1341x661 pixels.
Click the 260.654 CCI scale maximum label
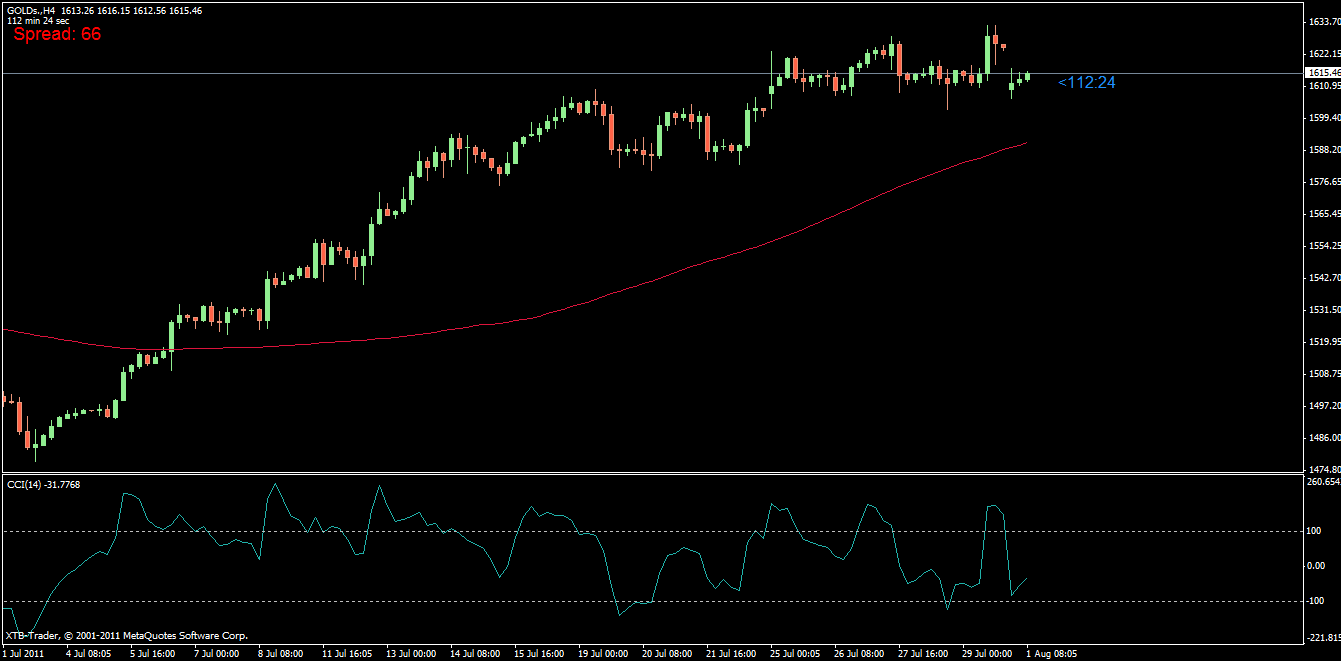[x=1322, y=482]
